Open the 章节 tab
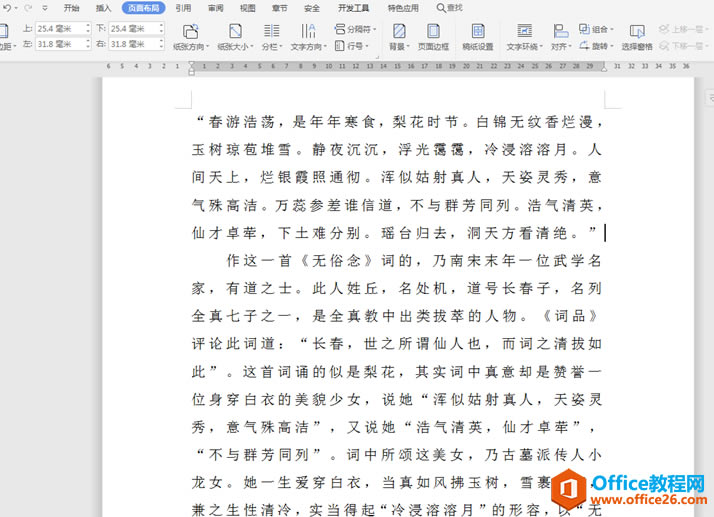Screen dimensions: 714x517 [280, 8]
